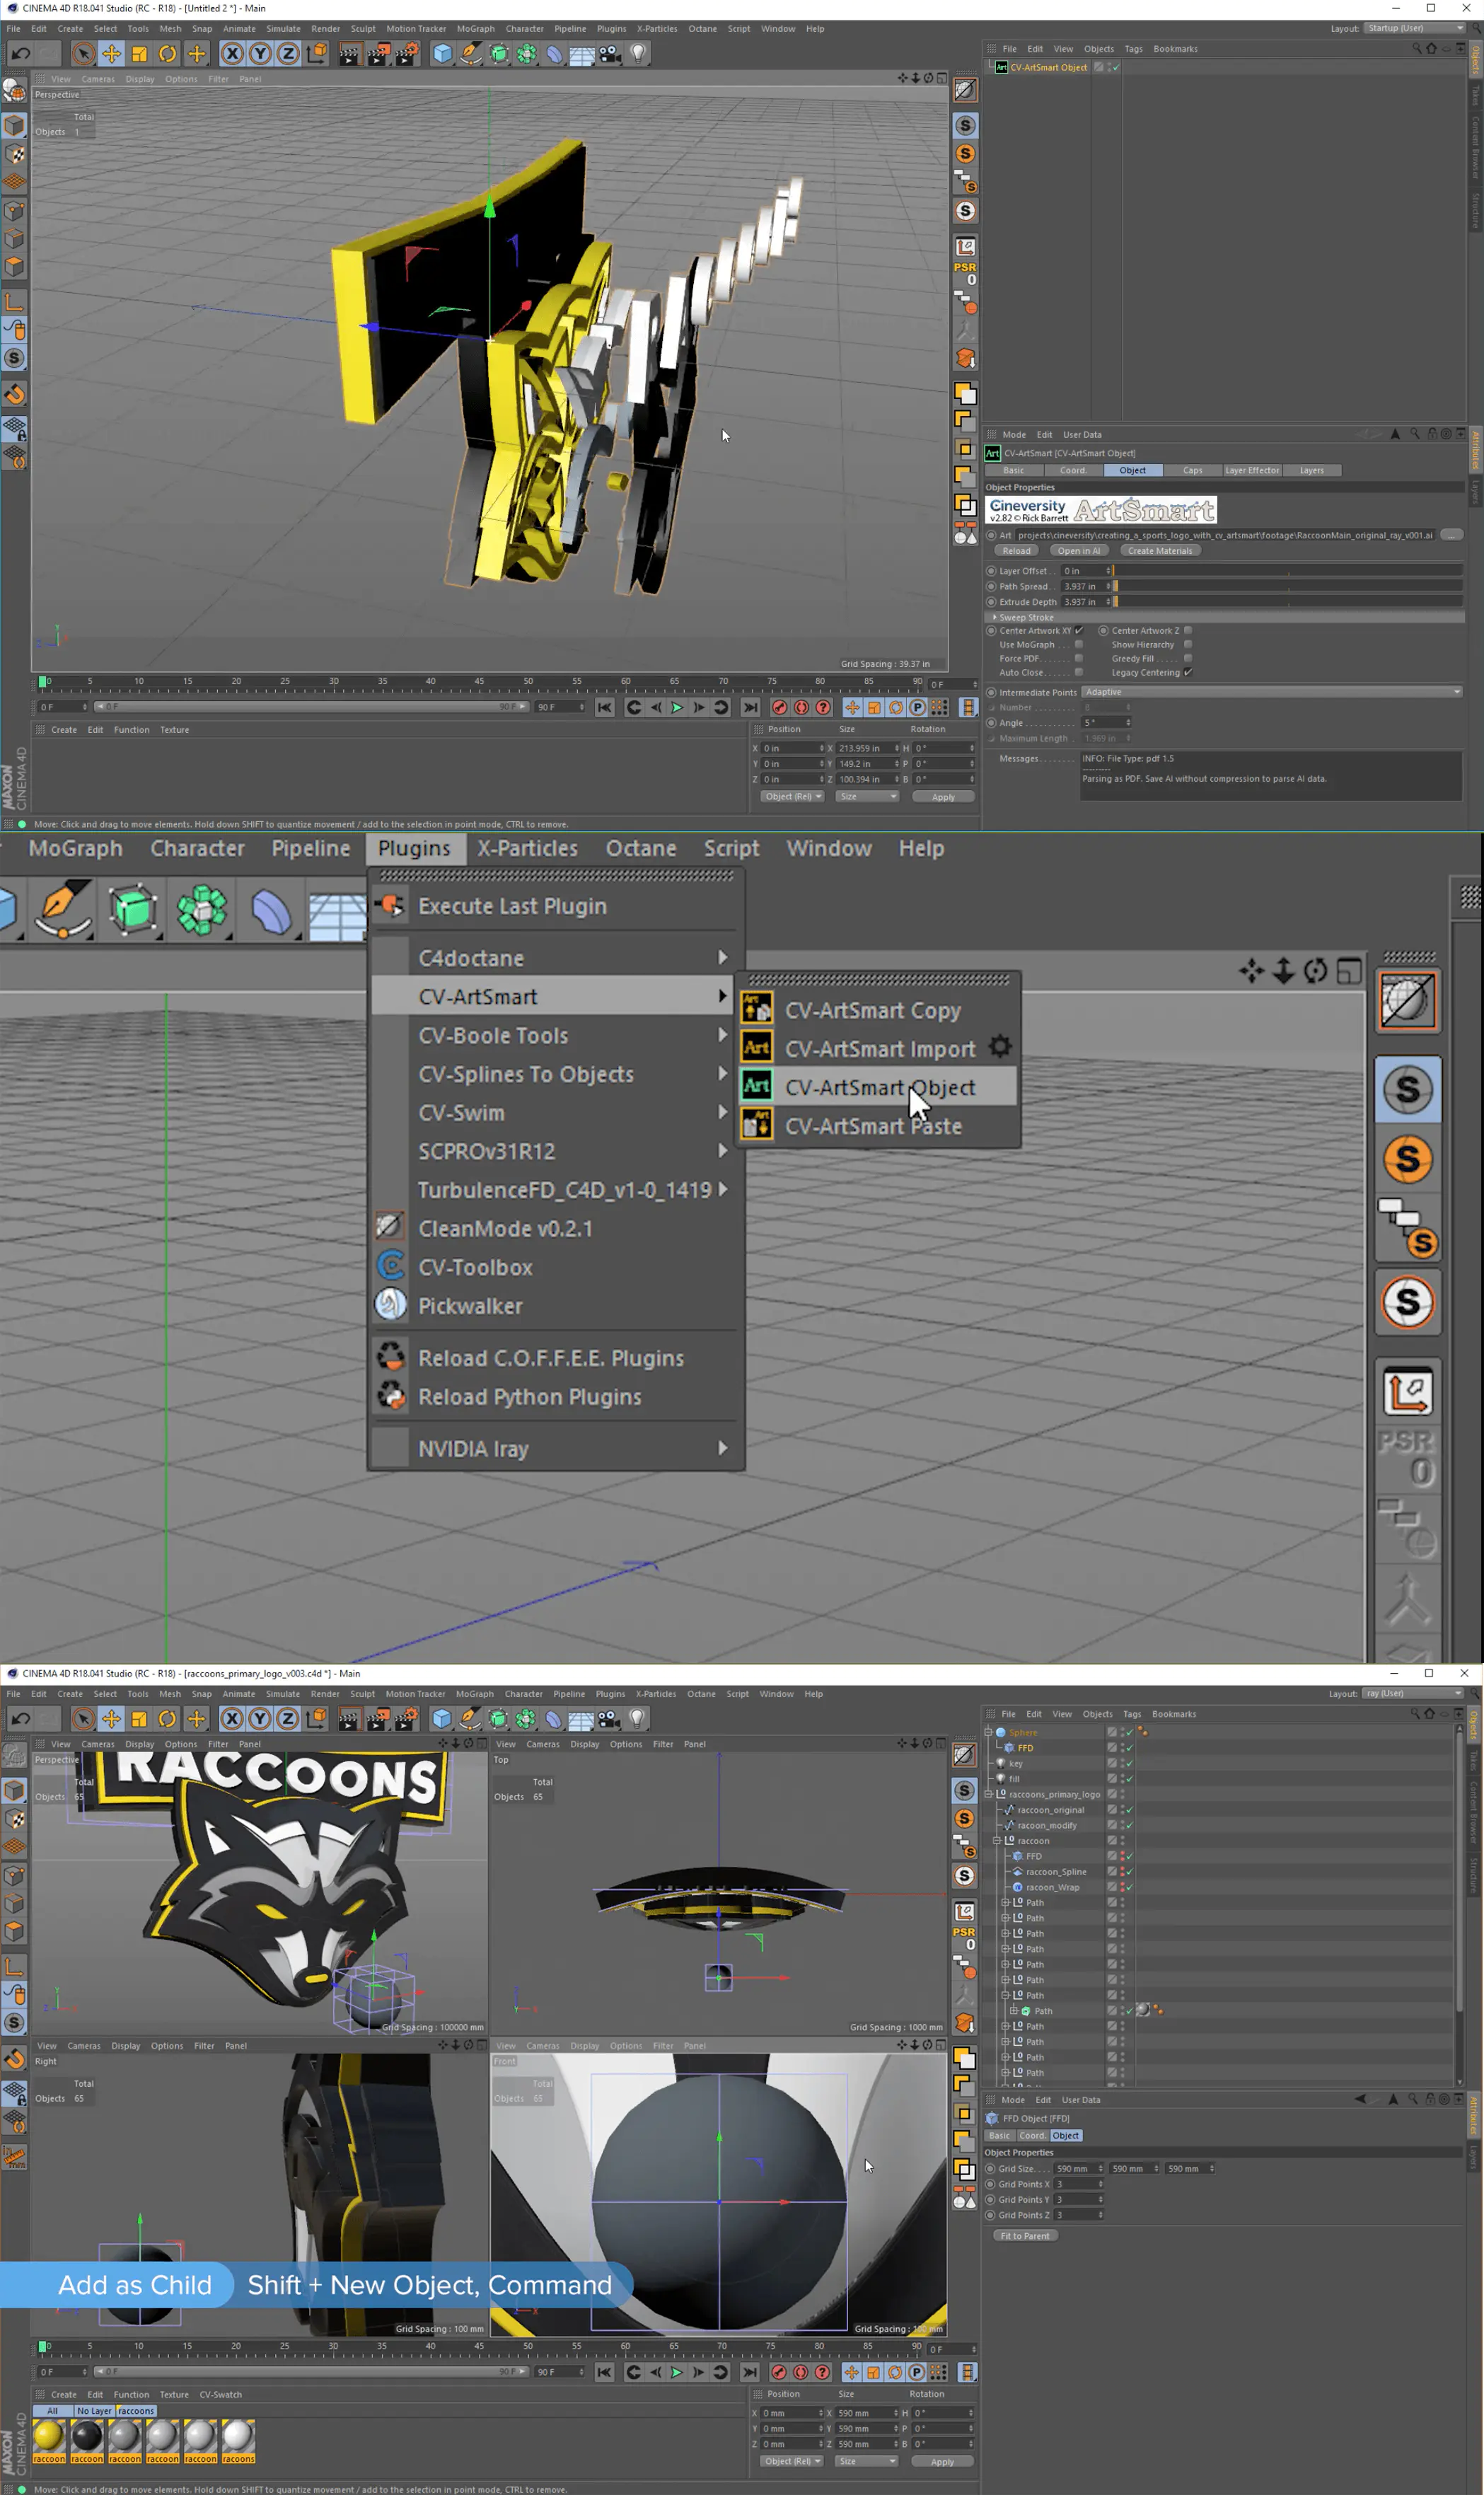Toggle Y axis lock in bottom window toolbar
1484x2495 pixels.
(x=259, y=1719)
